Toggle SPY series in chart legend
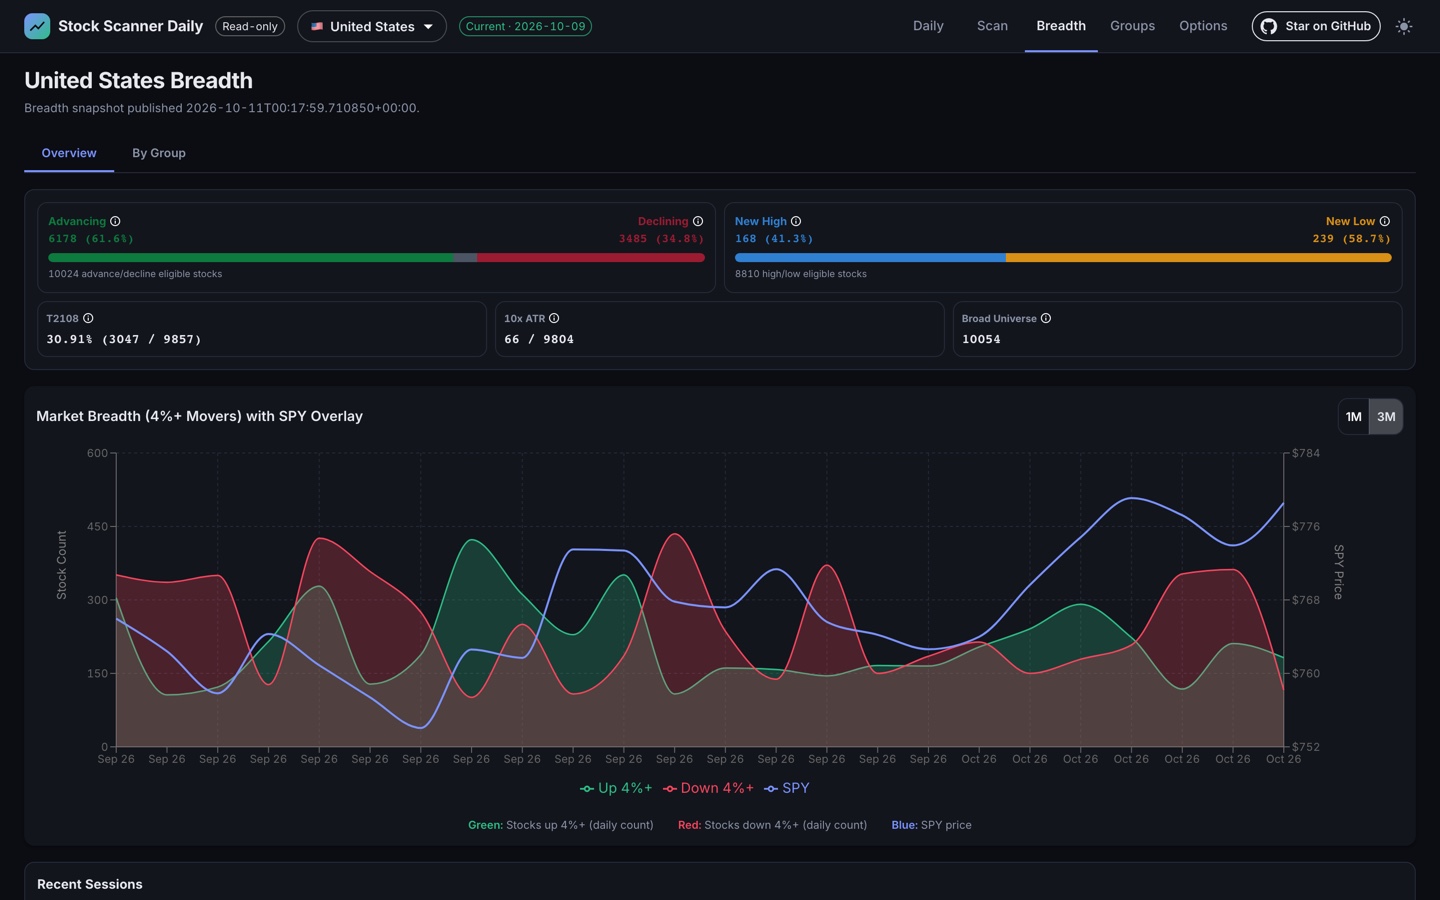This screenshot has width=1440, height=900. [x=787, y=788]
